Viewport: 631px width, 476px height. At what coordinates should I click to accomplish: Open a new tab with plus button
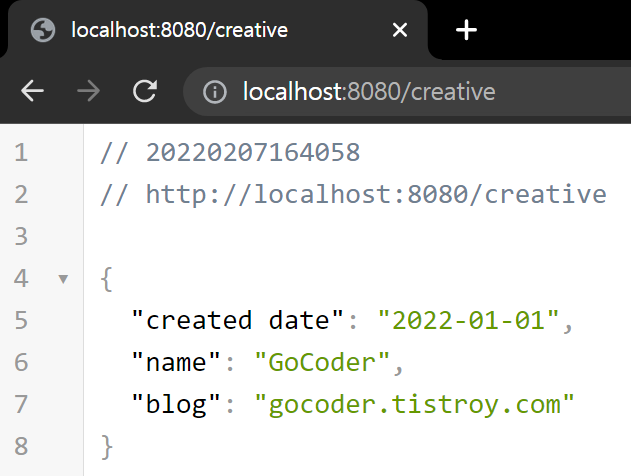[x=466, y=30]
